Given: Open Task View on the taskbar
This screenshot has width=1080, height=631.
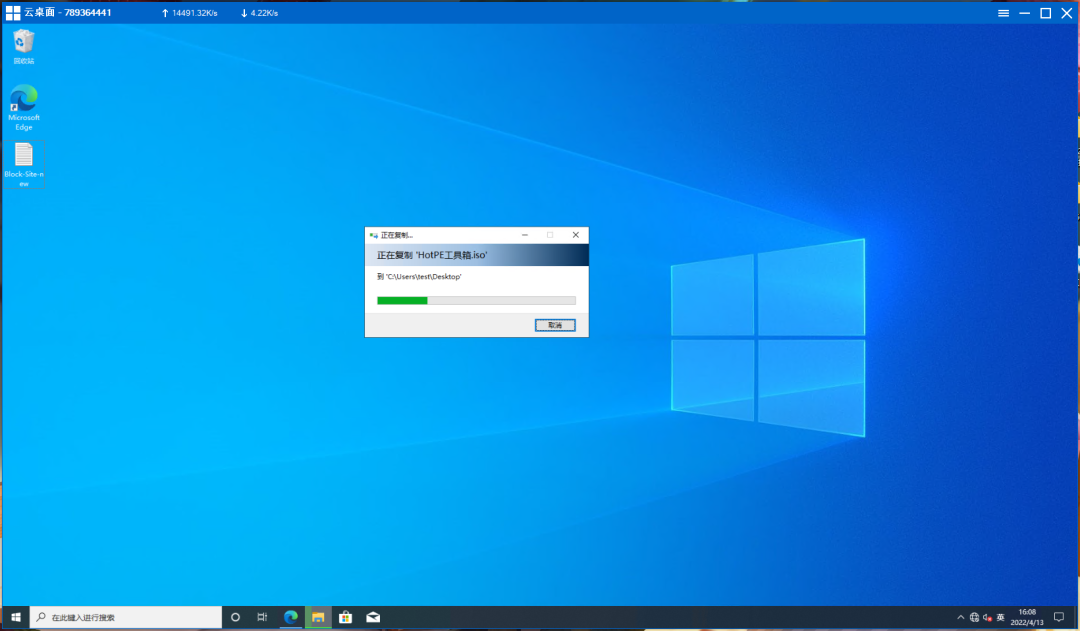Looking at the screenshot, I should pyautogui.click(x=262, y=617).
